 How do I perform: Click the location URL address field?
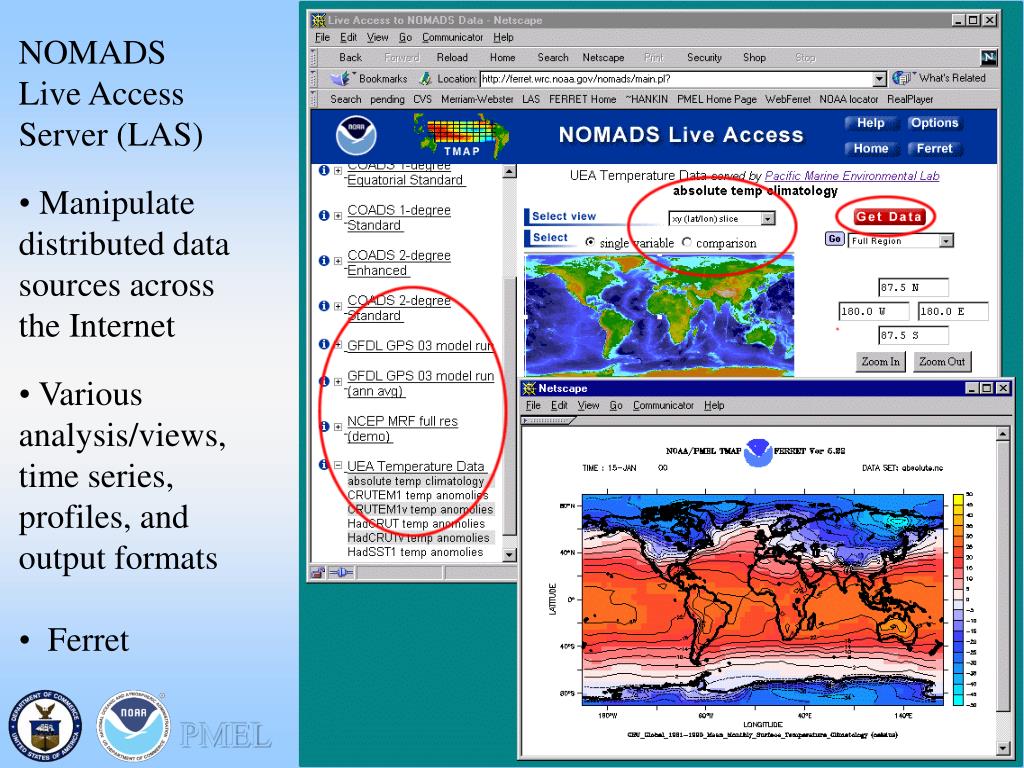[x=676, y=79]
